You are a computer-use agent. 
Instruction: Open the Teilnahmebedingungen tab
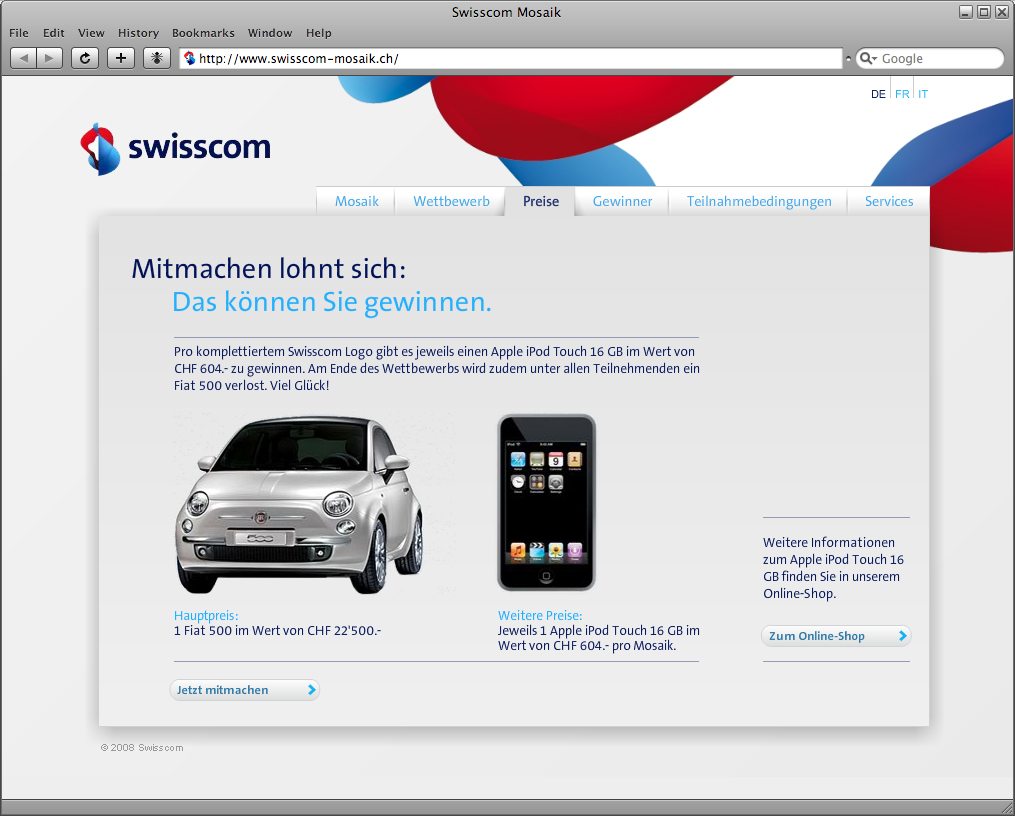(759, 201)
